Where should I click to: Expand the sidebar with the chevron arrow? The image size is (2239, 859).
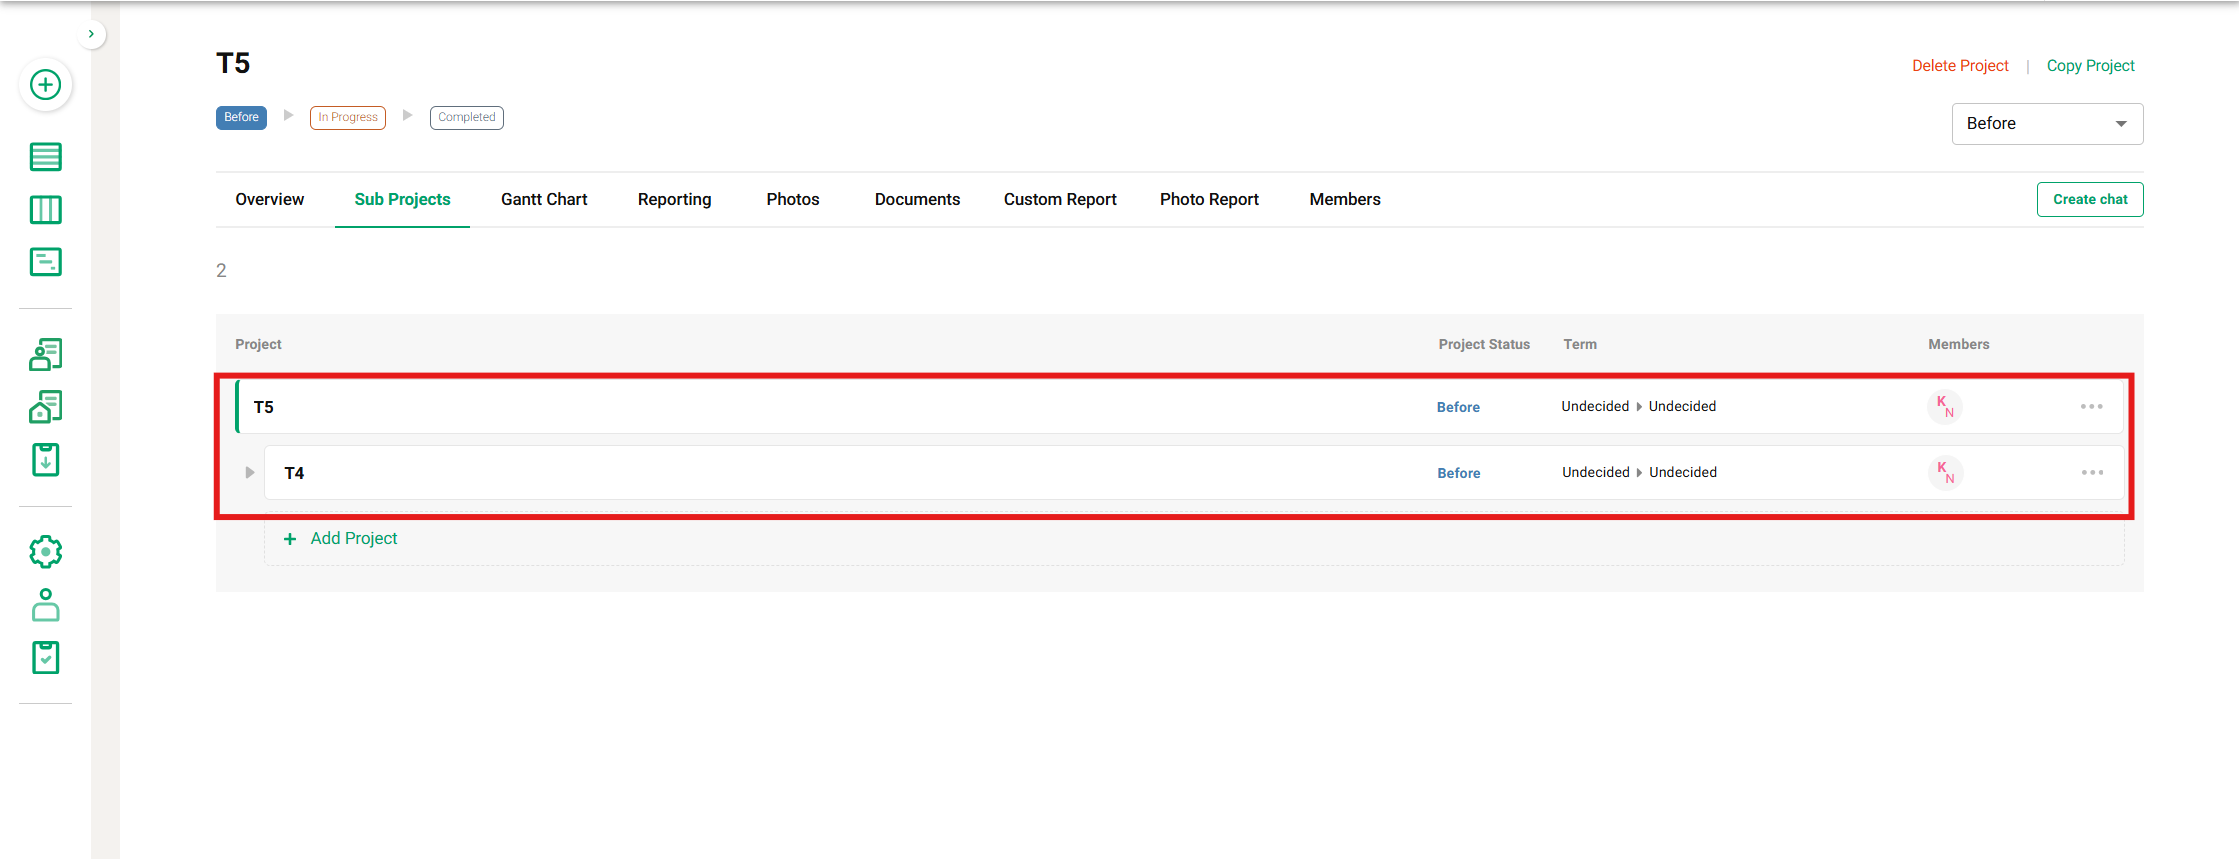[x=91, y=34]
